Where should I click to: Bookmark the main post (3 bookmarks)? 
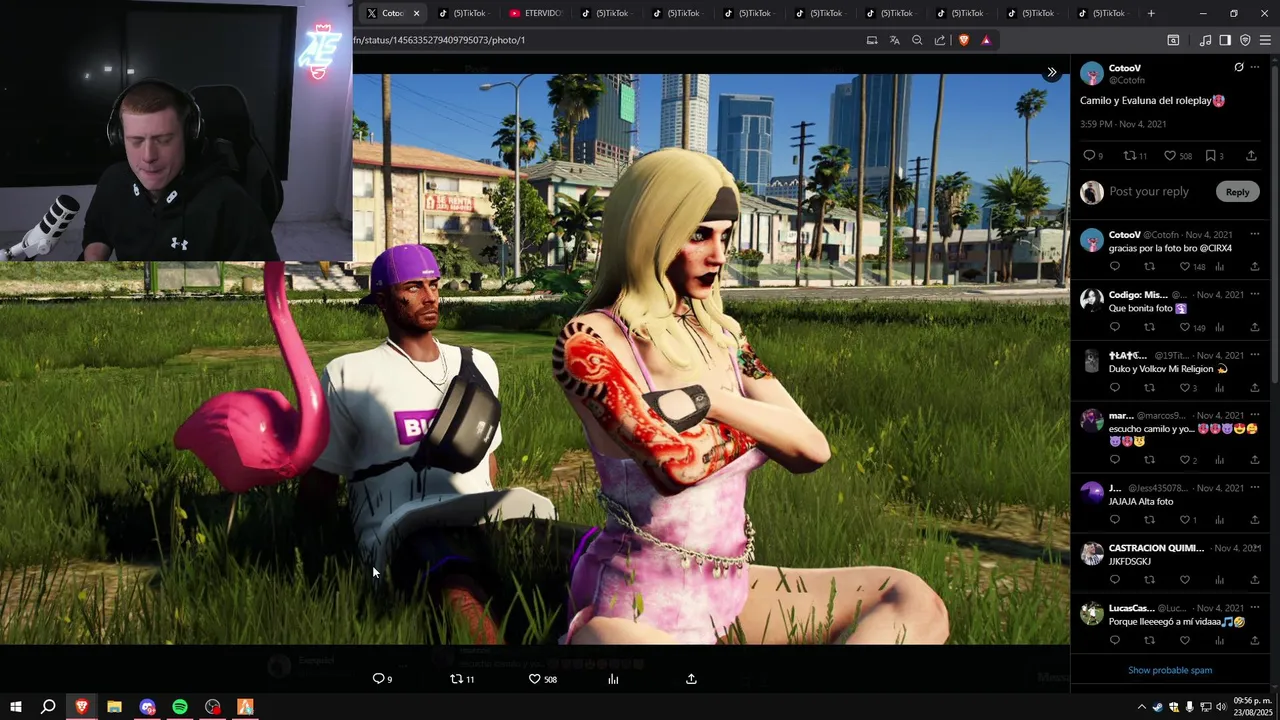(x=1210, y=156)
